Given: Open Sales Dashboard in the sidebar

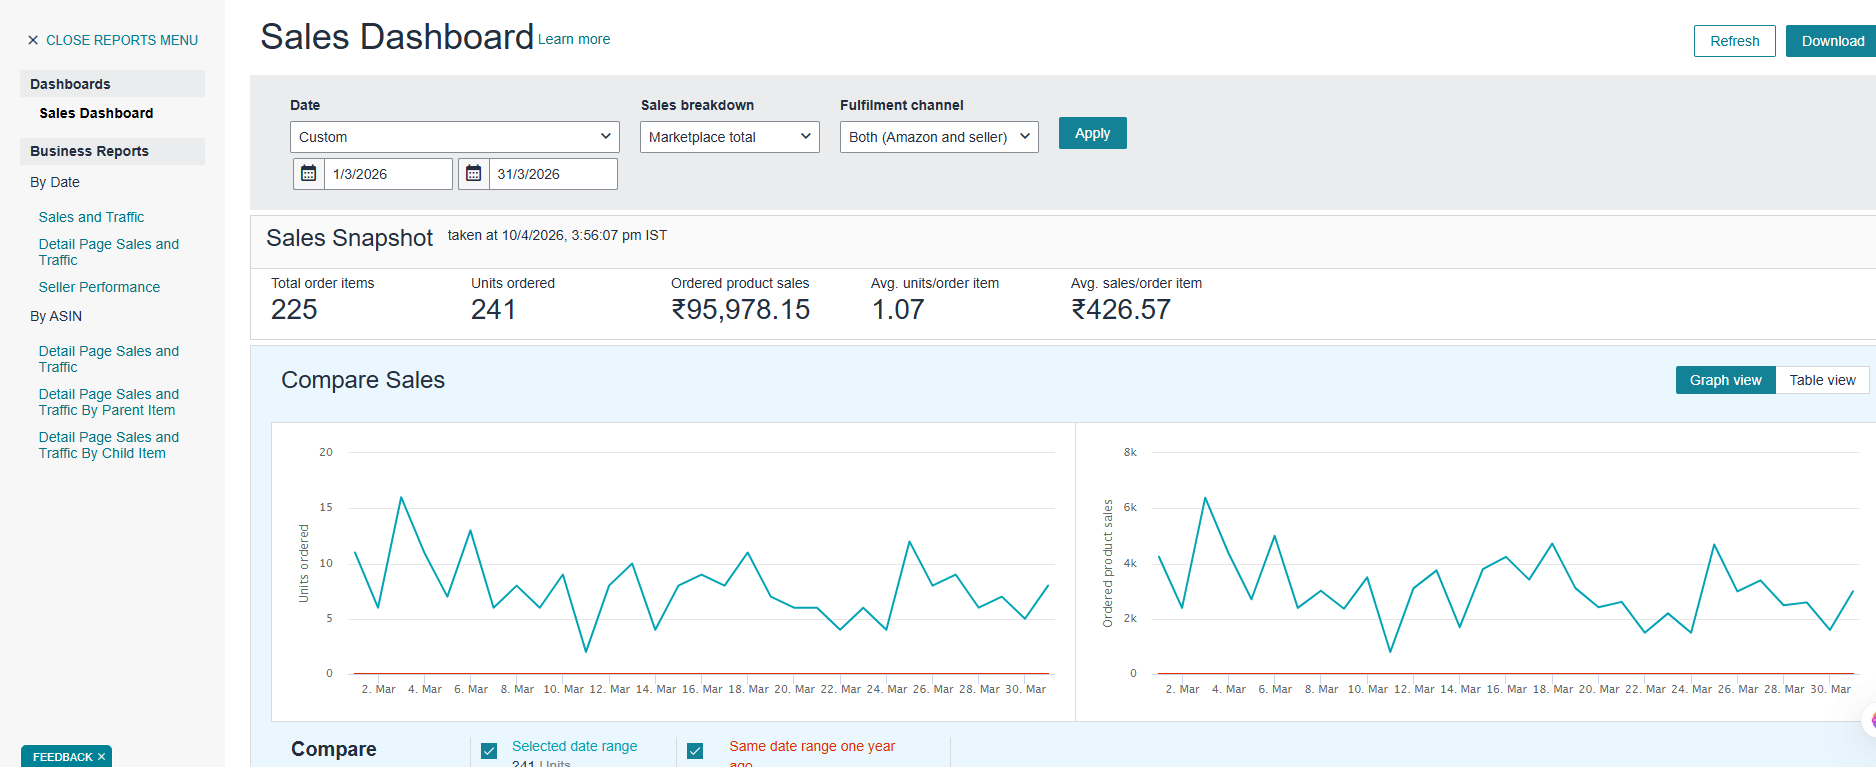Looking at the screenshot, I should click(96, 113).
